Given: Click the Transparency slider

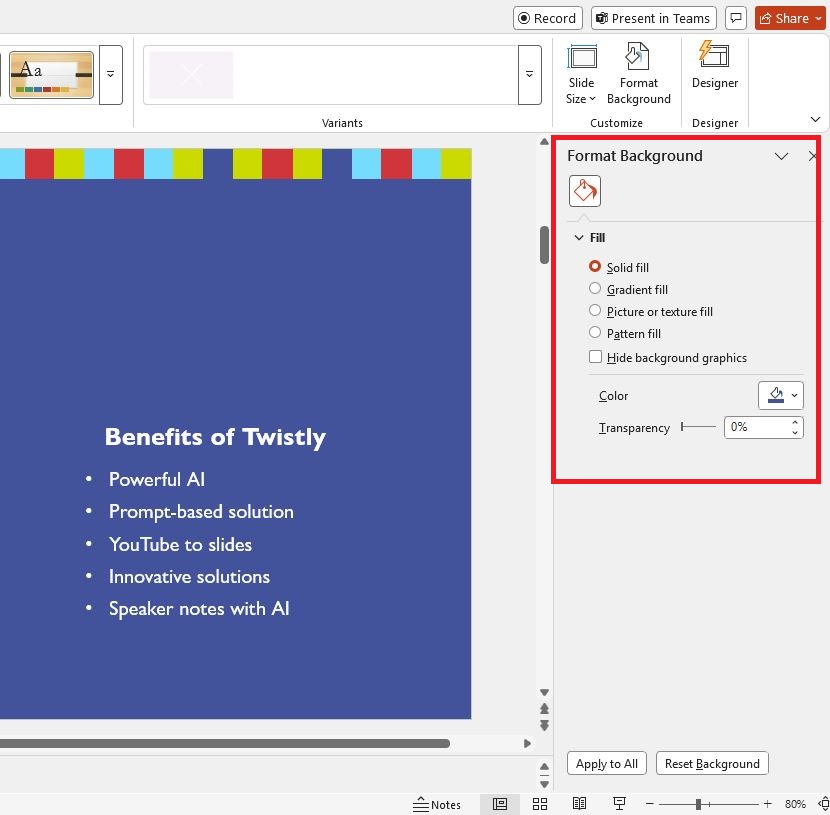Looking at the screenshot, I should click(x=699, y=427).
